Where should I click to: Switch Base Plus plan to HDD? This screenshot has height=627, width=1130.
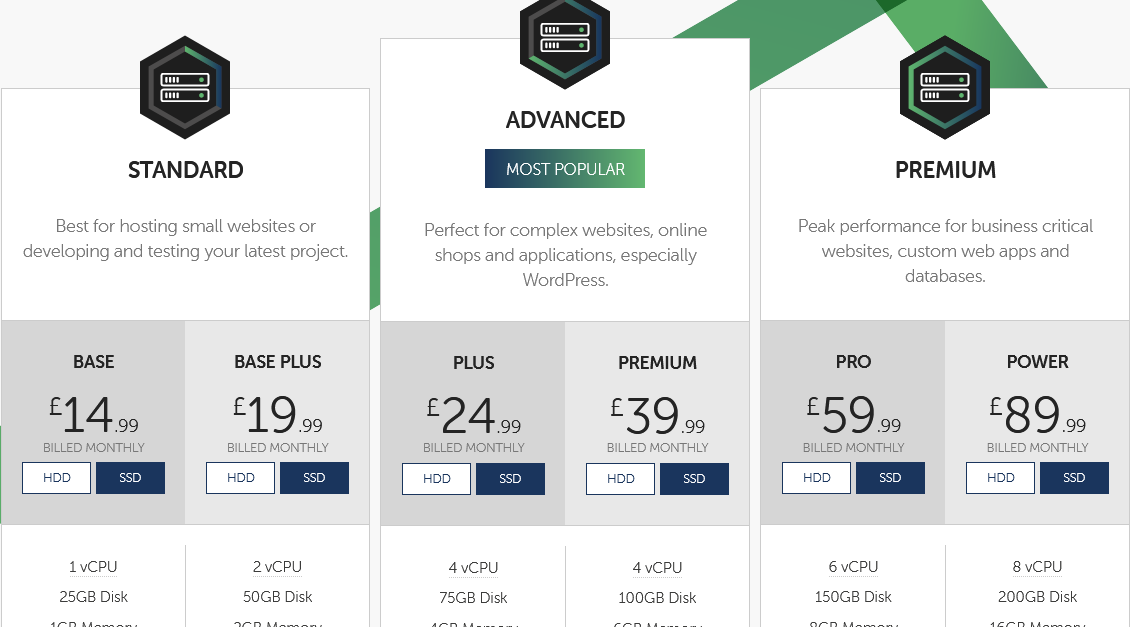(241, 478)
